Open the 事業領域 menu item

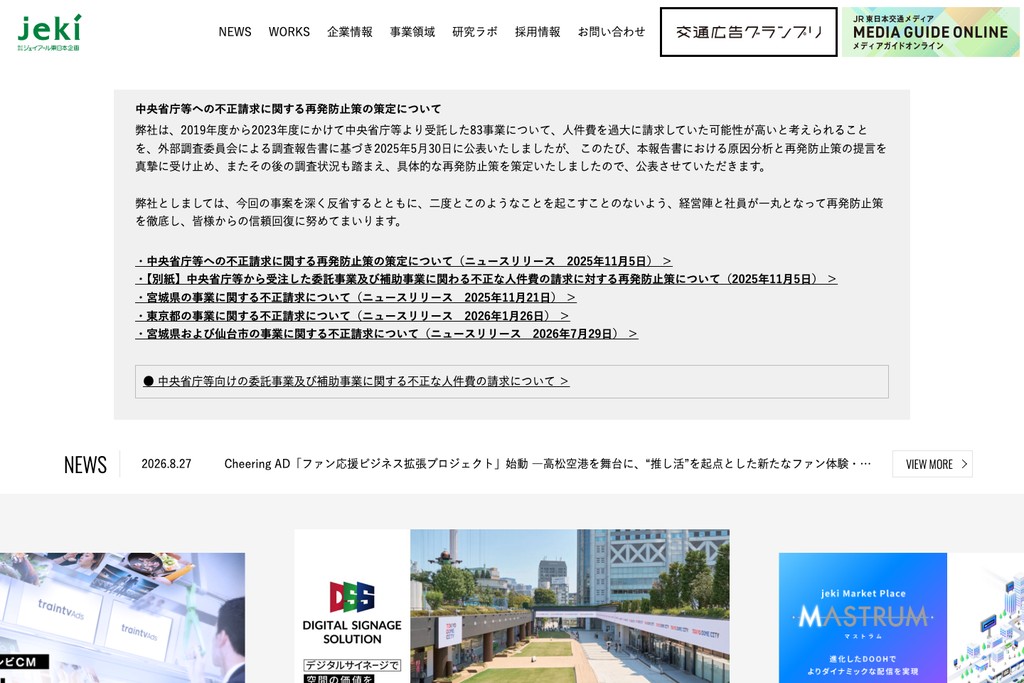(413, 32)
